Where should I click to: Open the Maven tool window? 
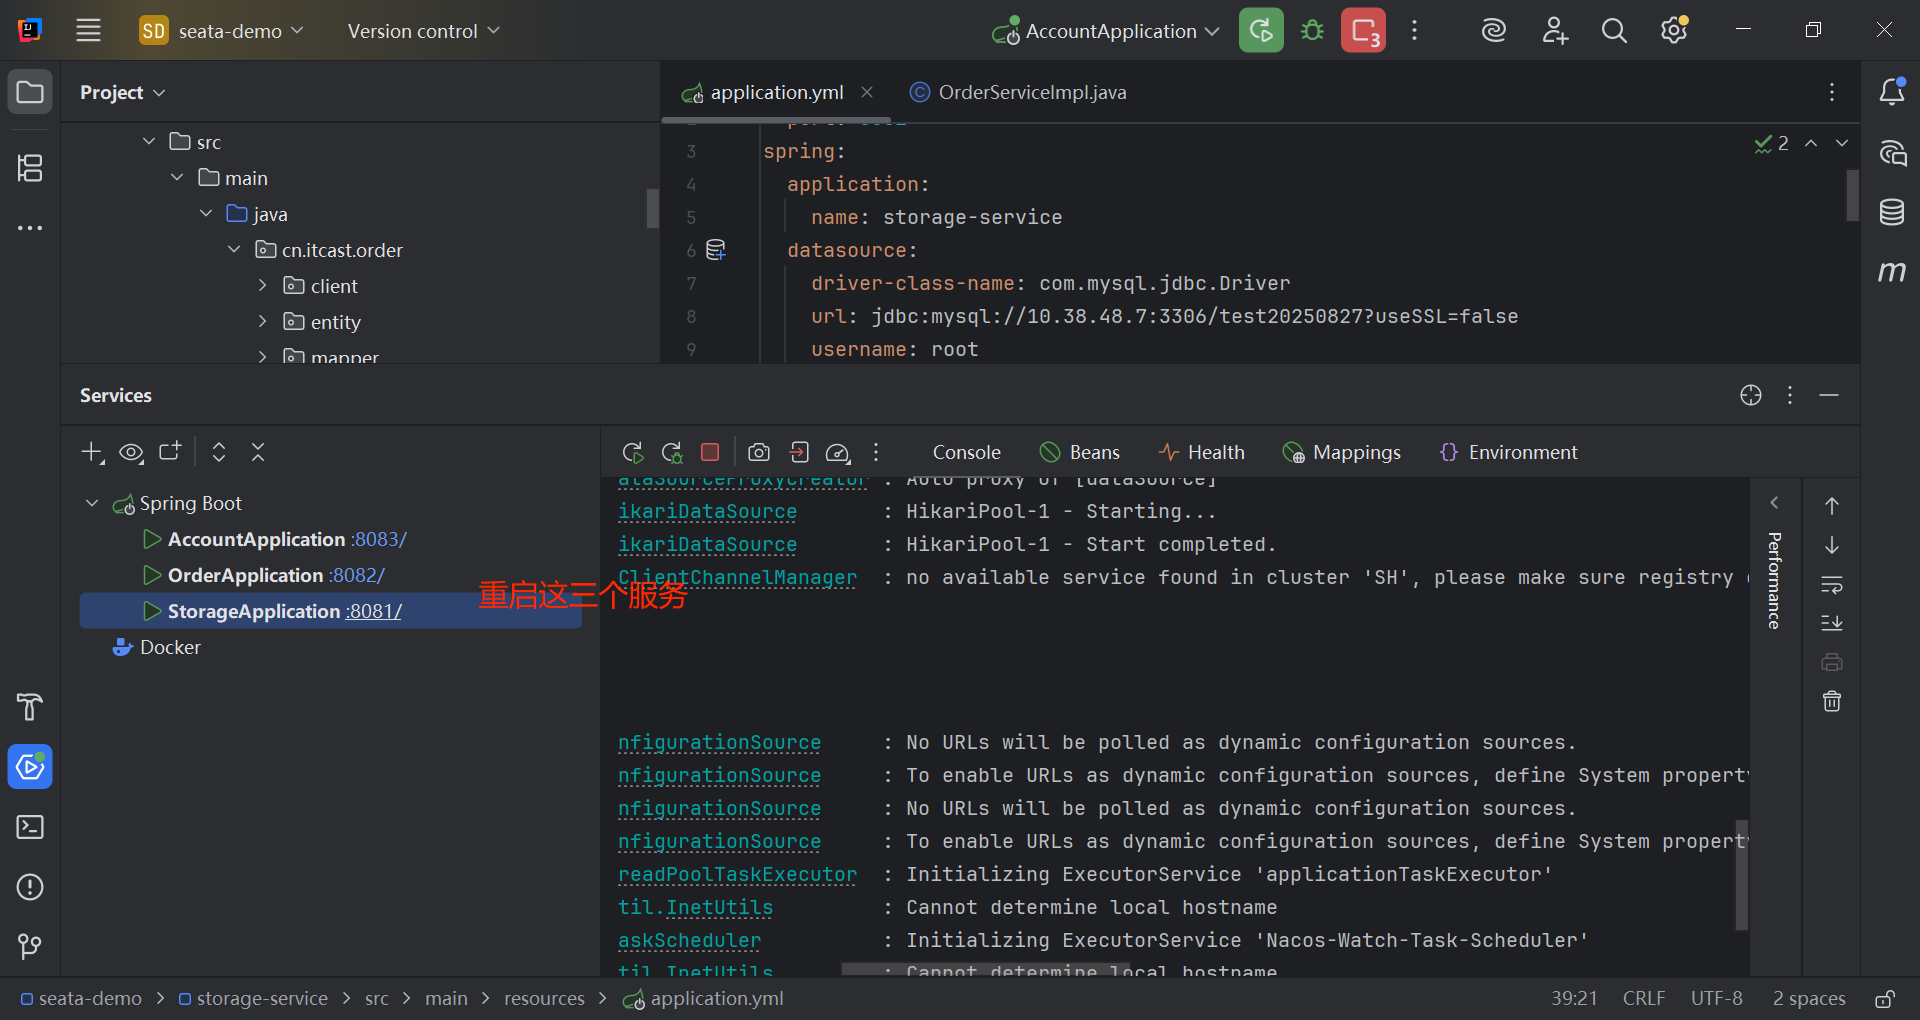tap(1892, 271)
